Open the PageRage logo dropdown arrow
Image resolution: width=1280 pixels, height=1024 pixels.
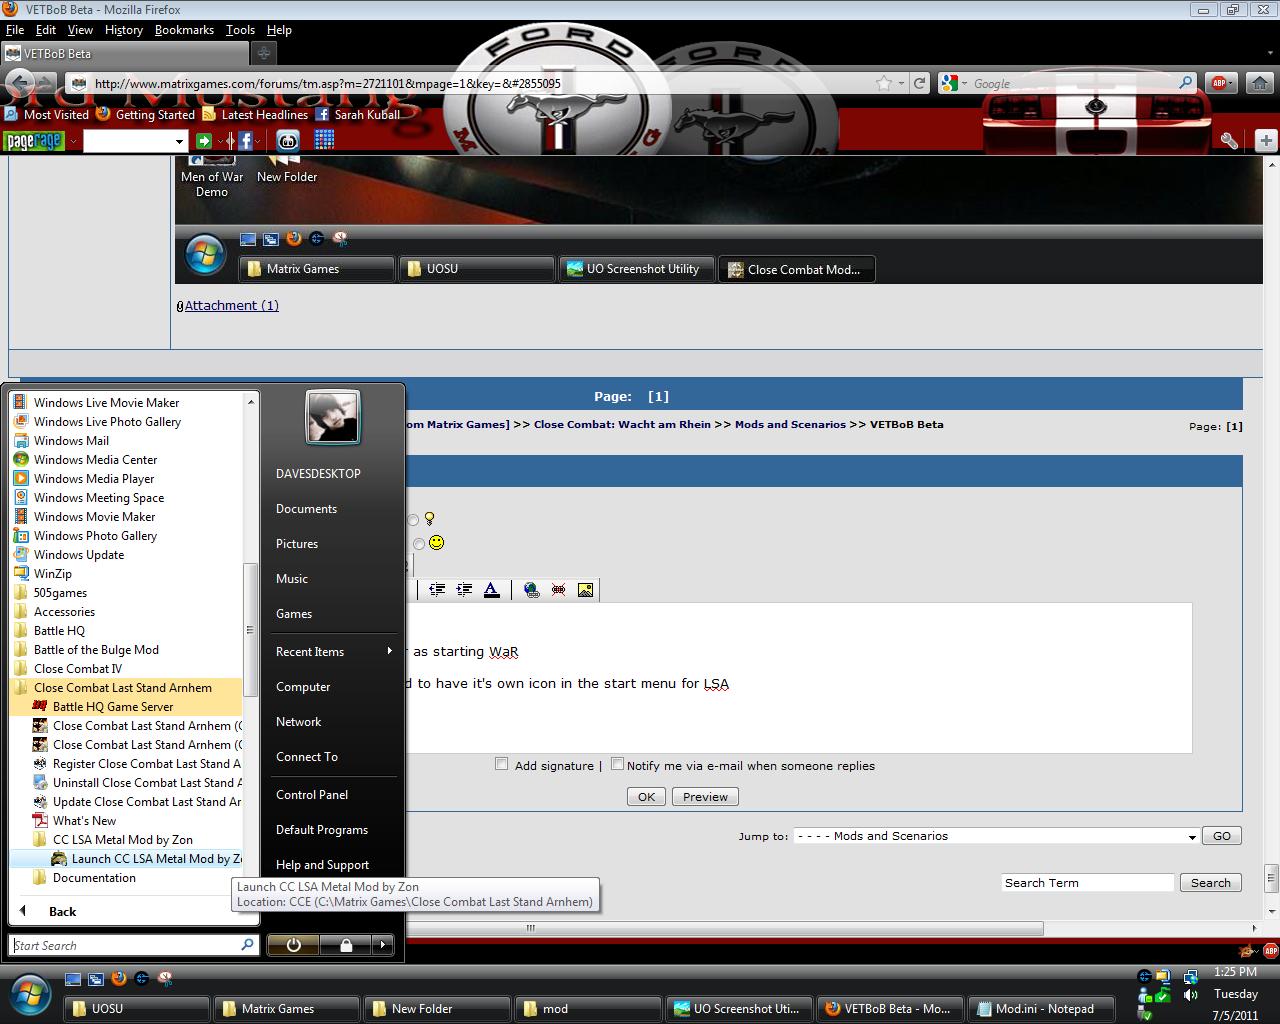click(x=72, y=142)
